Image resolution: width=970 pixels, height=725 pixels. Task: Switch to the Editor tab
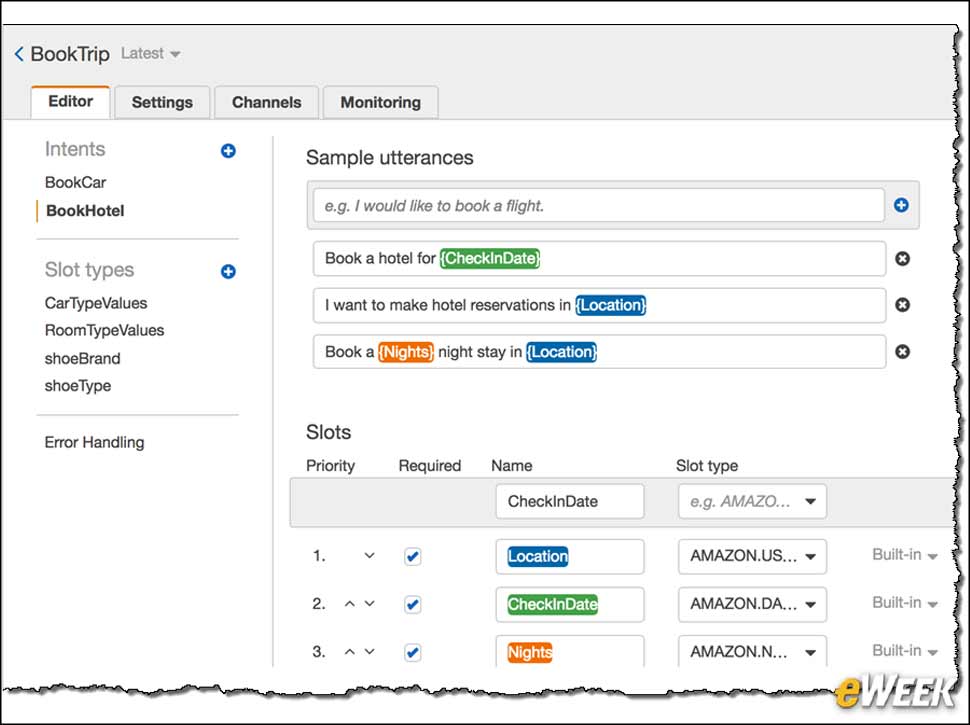point(71,102)
